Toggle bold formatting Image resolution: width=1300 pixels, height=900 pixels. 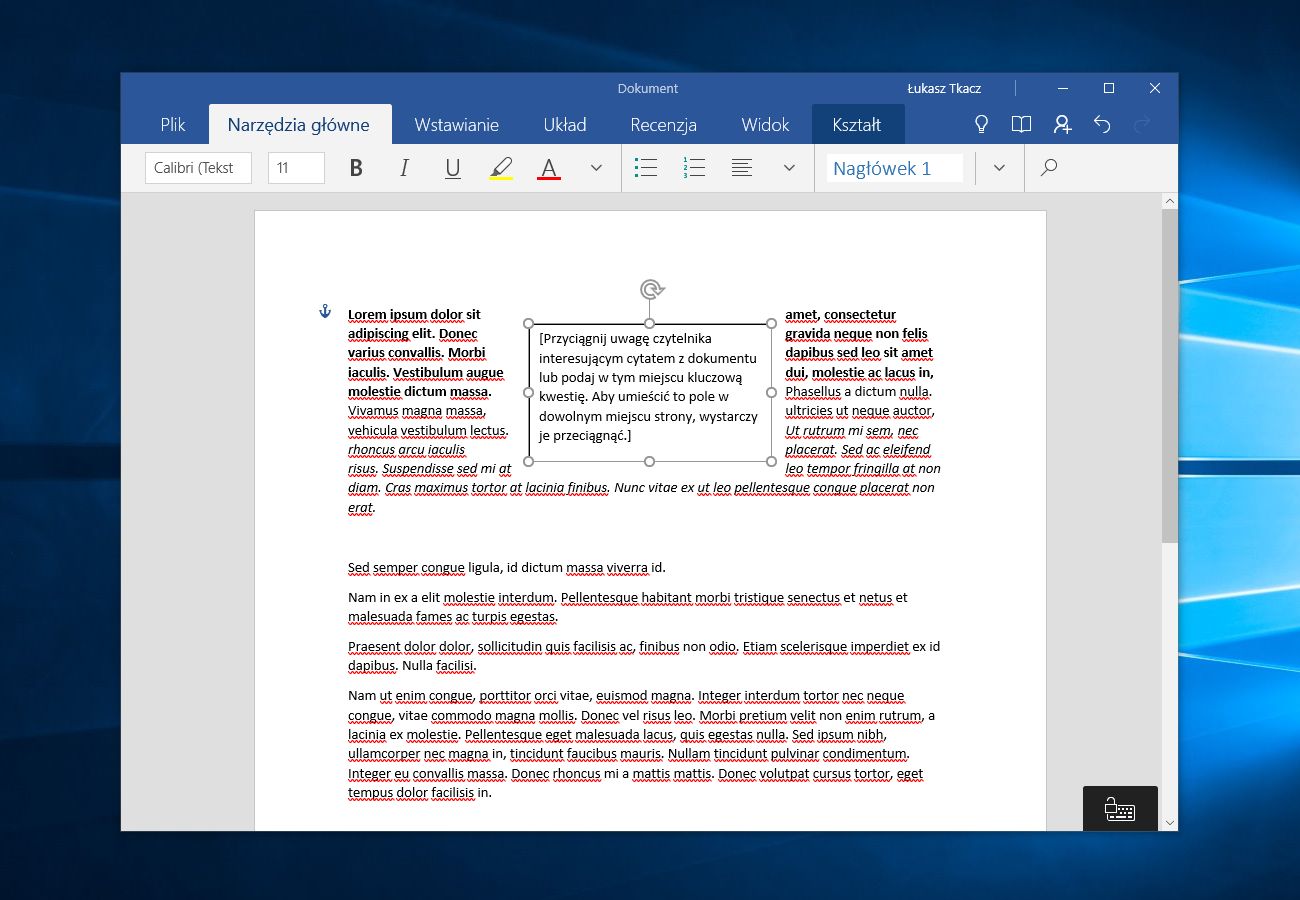pyautogui.click(x=356, y=168)
